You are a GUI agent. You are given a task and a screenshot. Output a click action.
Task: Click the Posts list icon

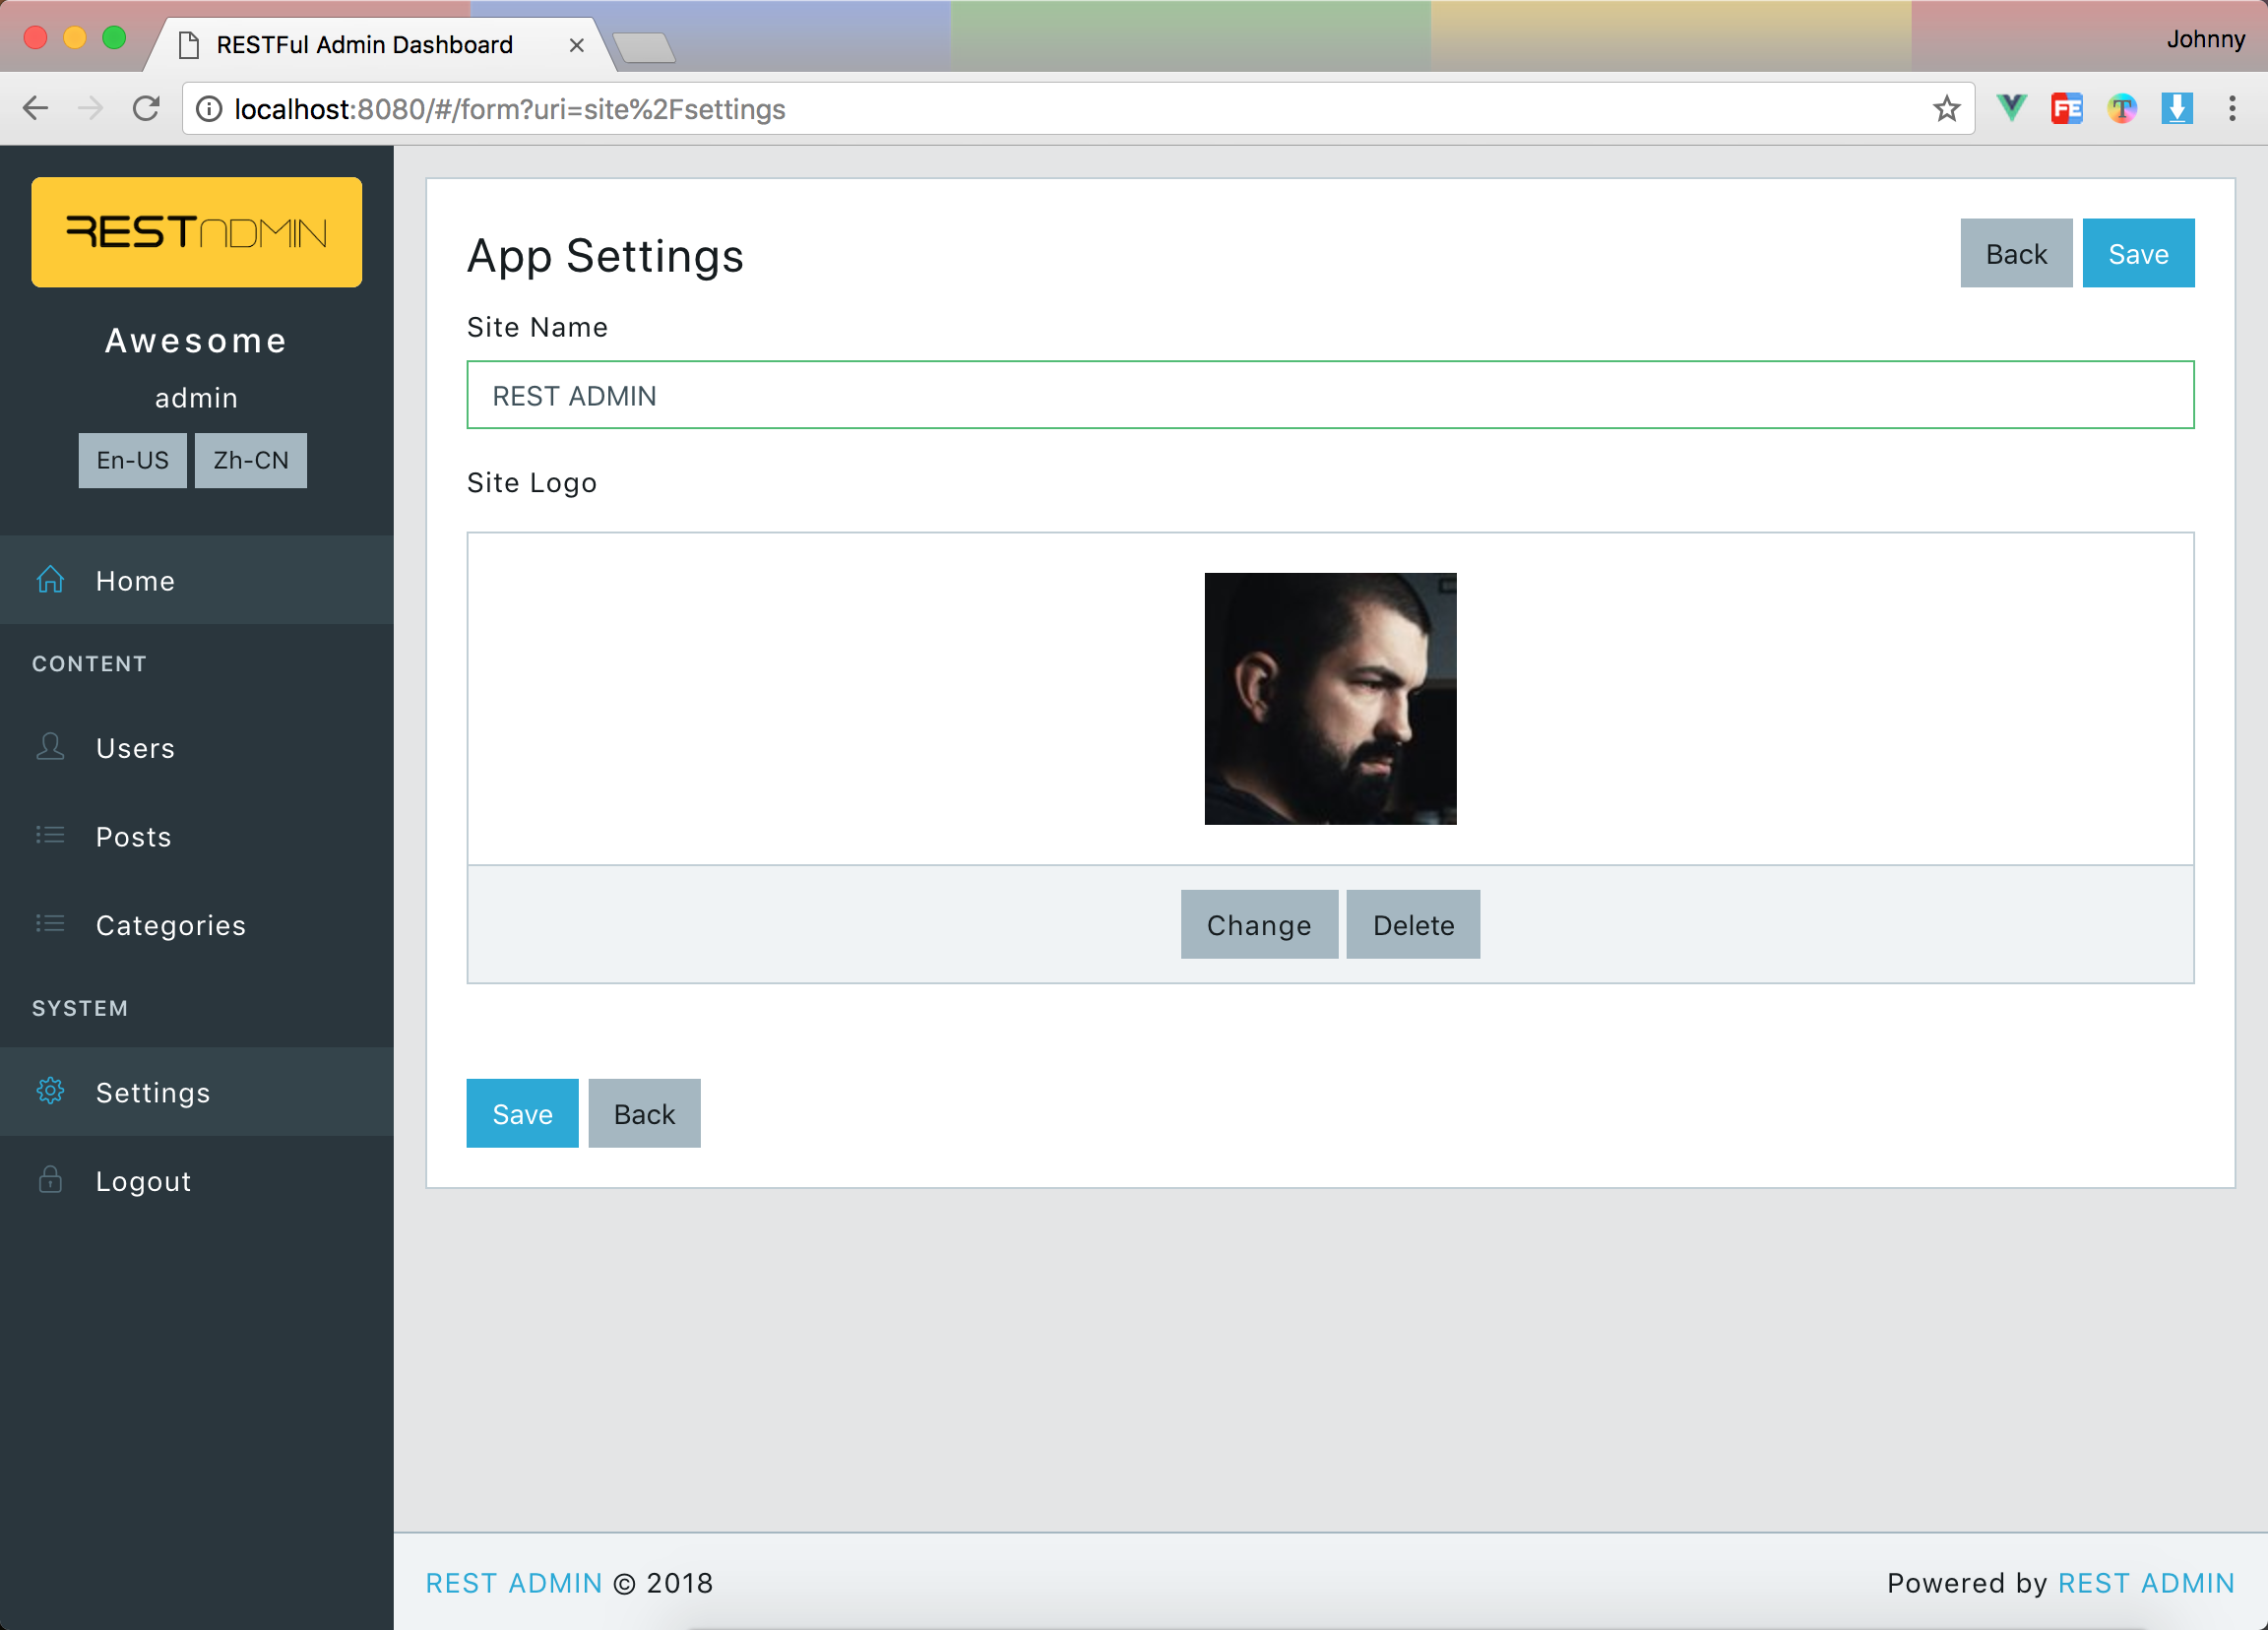50,835
